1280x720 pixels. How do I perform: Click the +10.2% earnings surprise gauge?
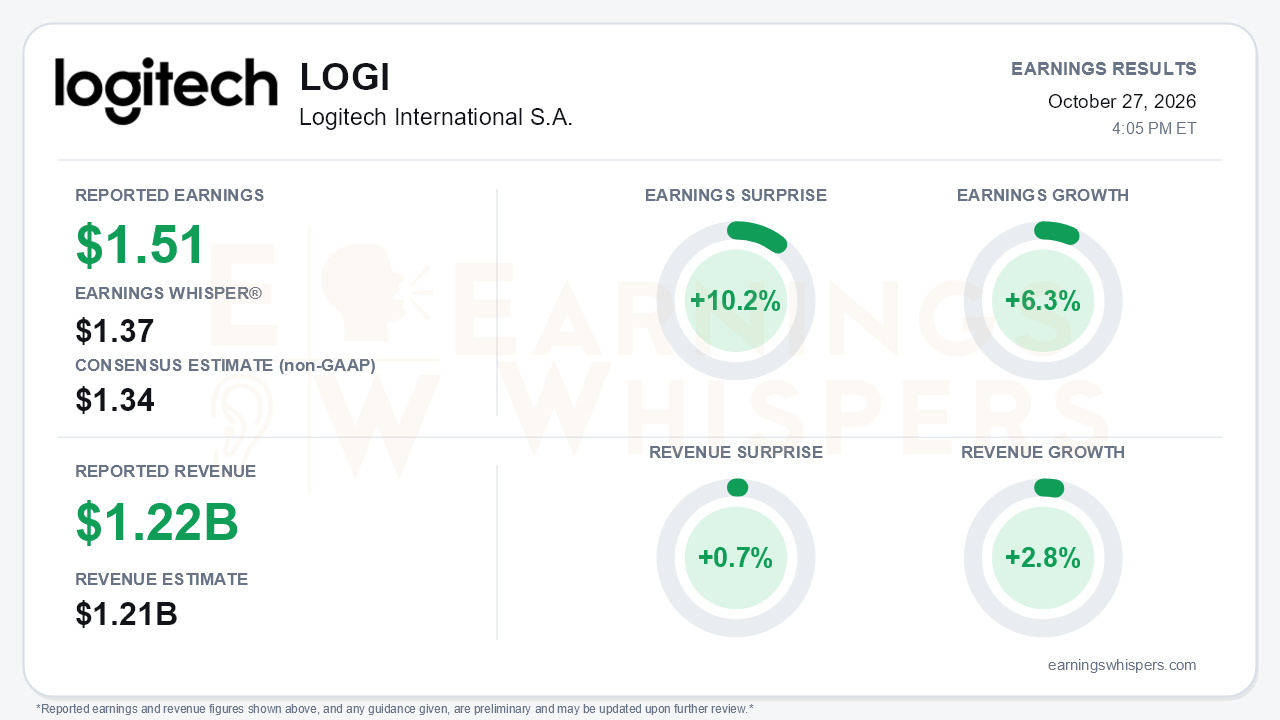736,301
